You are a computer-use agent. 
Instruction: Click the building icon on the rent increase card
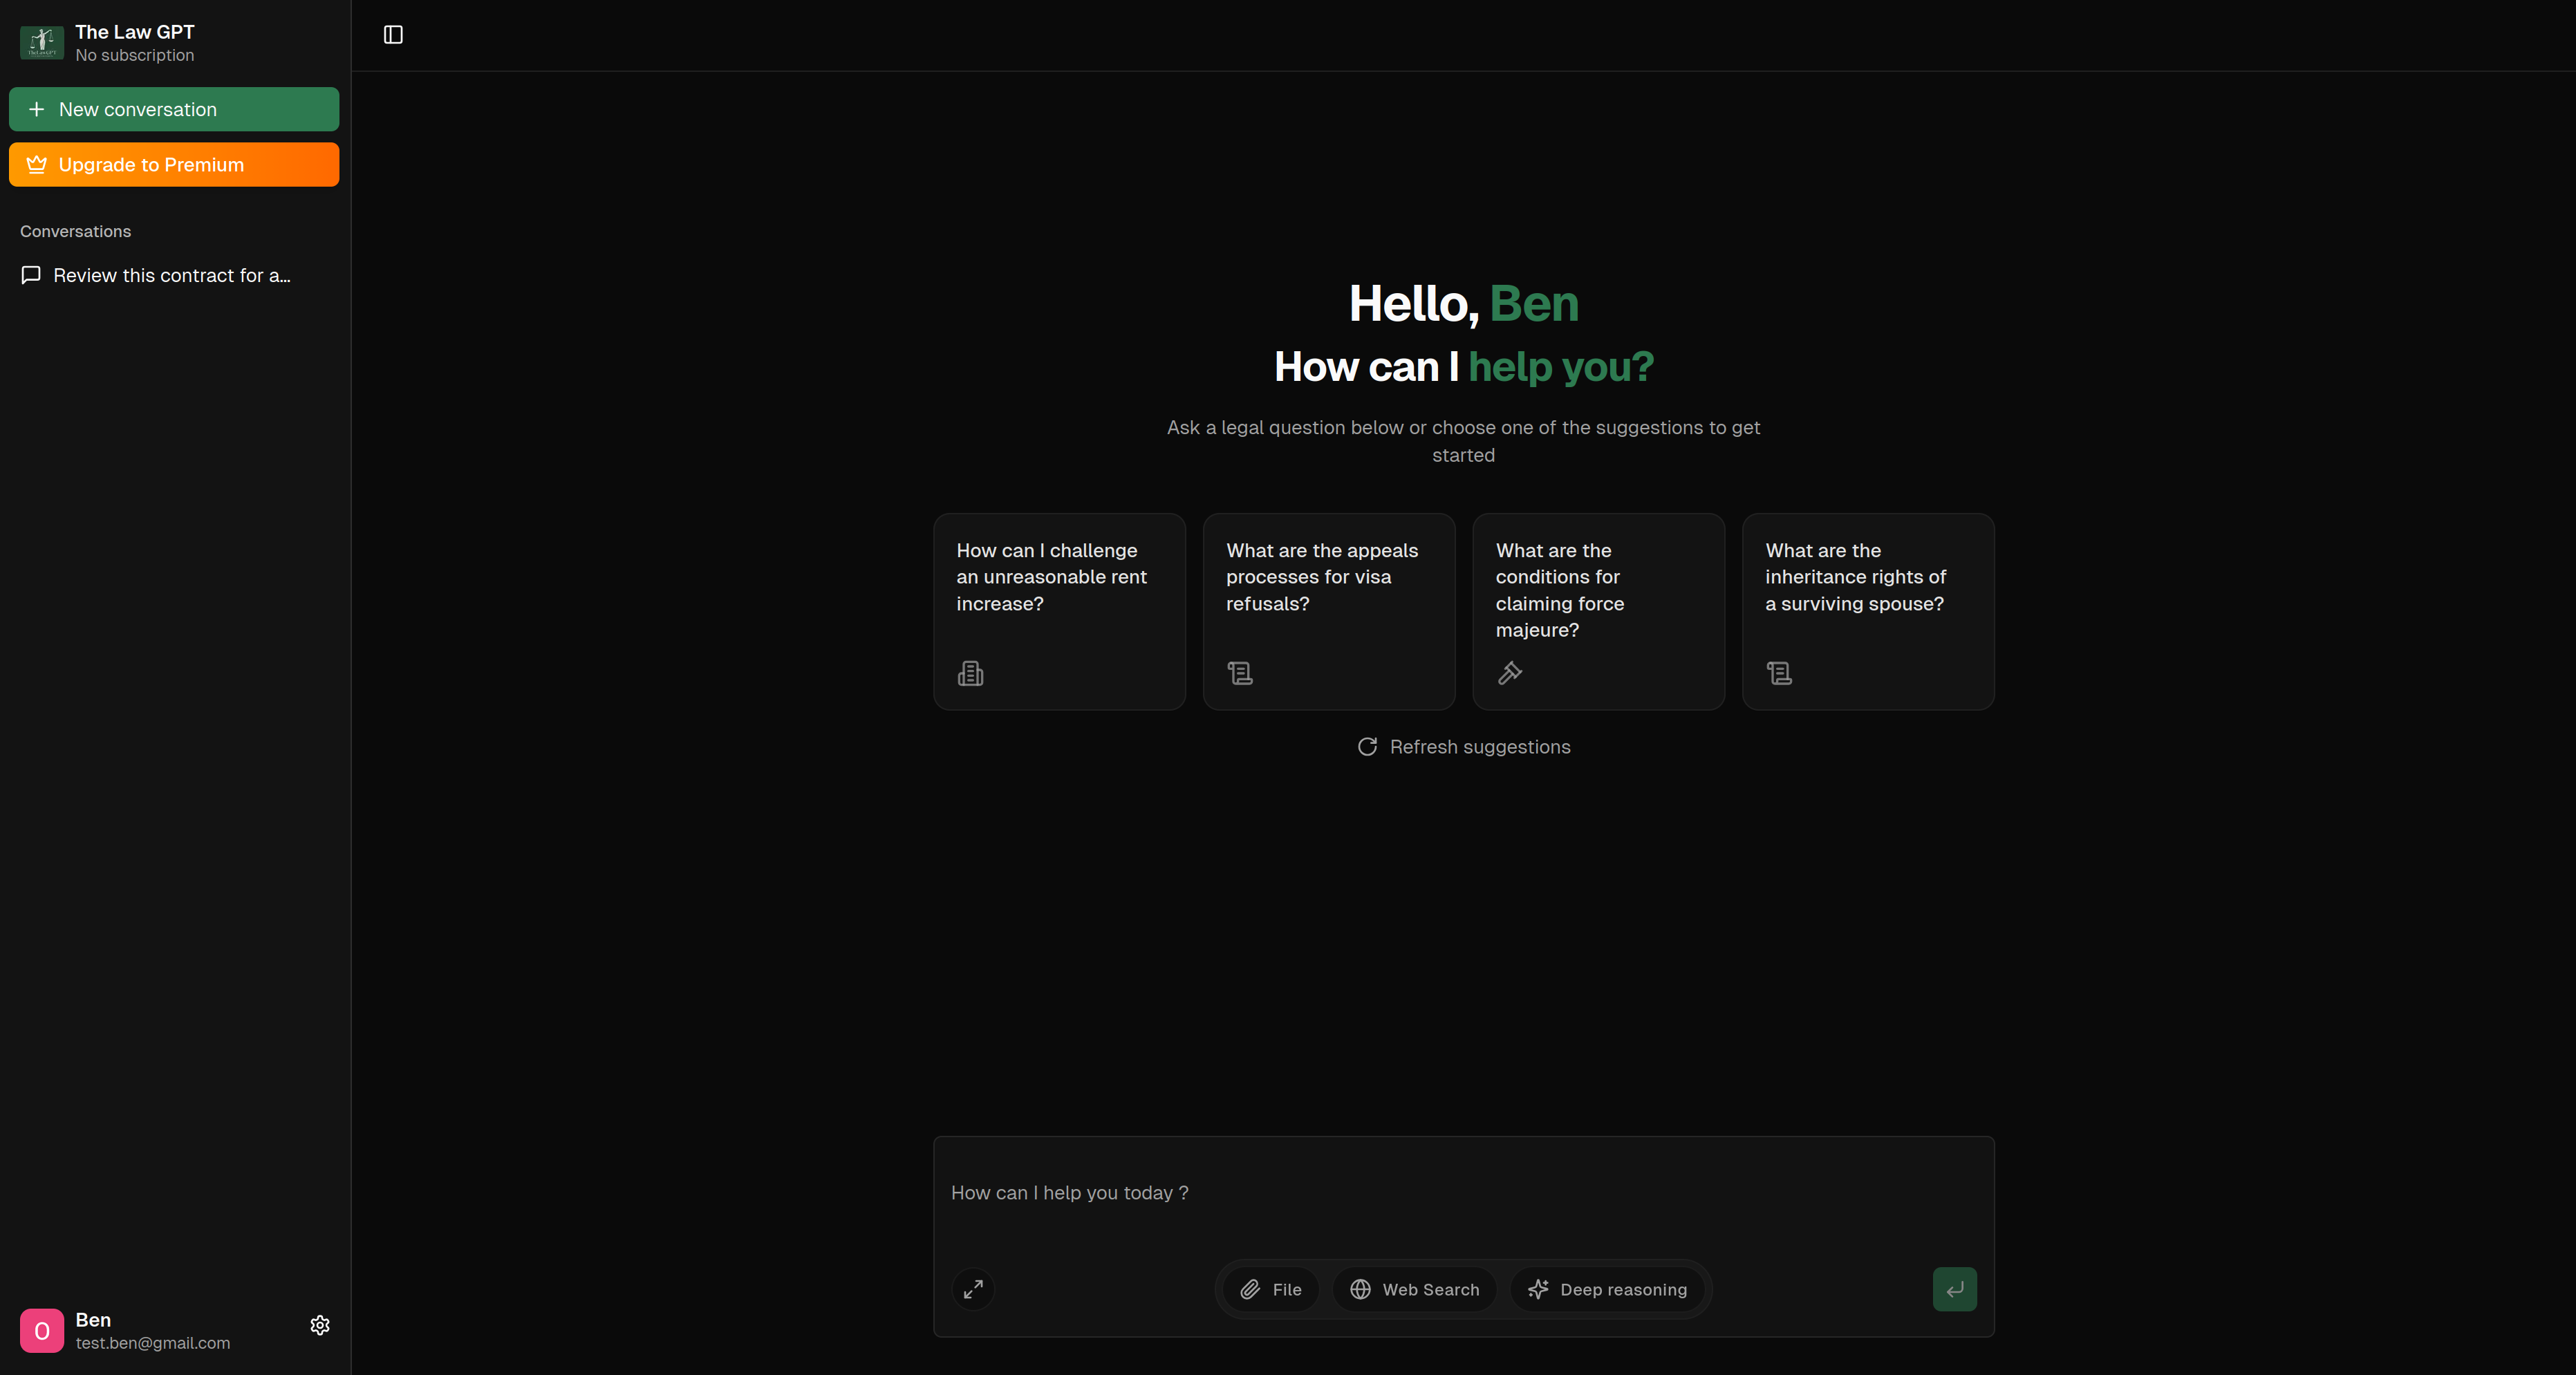970,673
